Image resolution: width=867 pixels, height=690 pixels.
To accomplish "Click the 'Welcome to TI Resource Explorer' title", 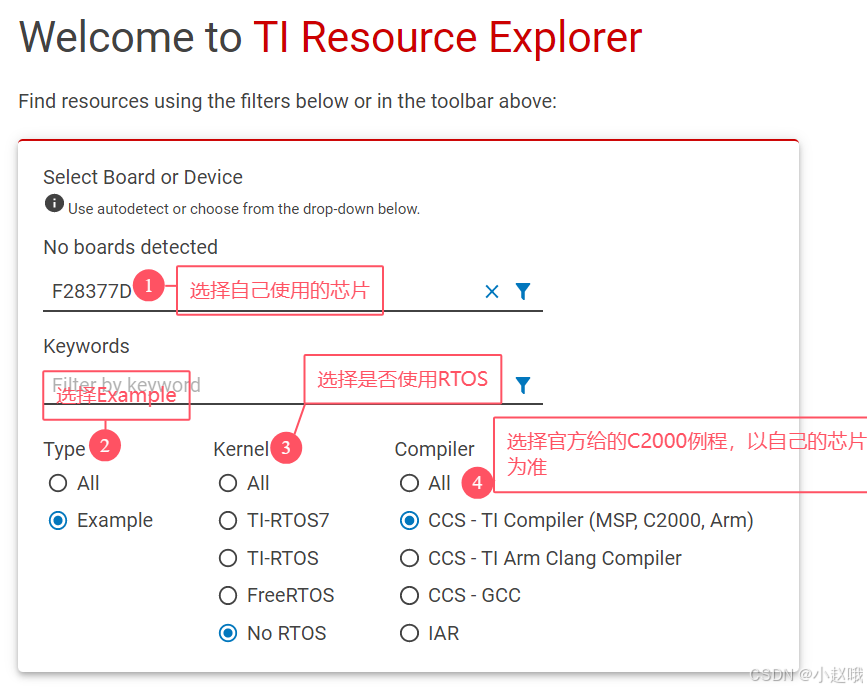I will pyautogui.click(x=331, y=37).
